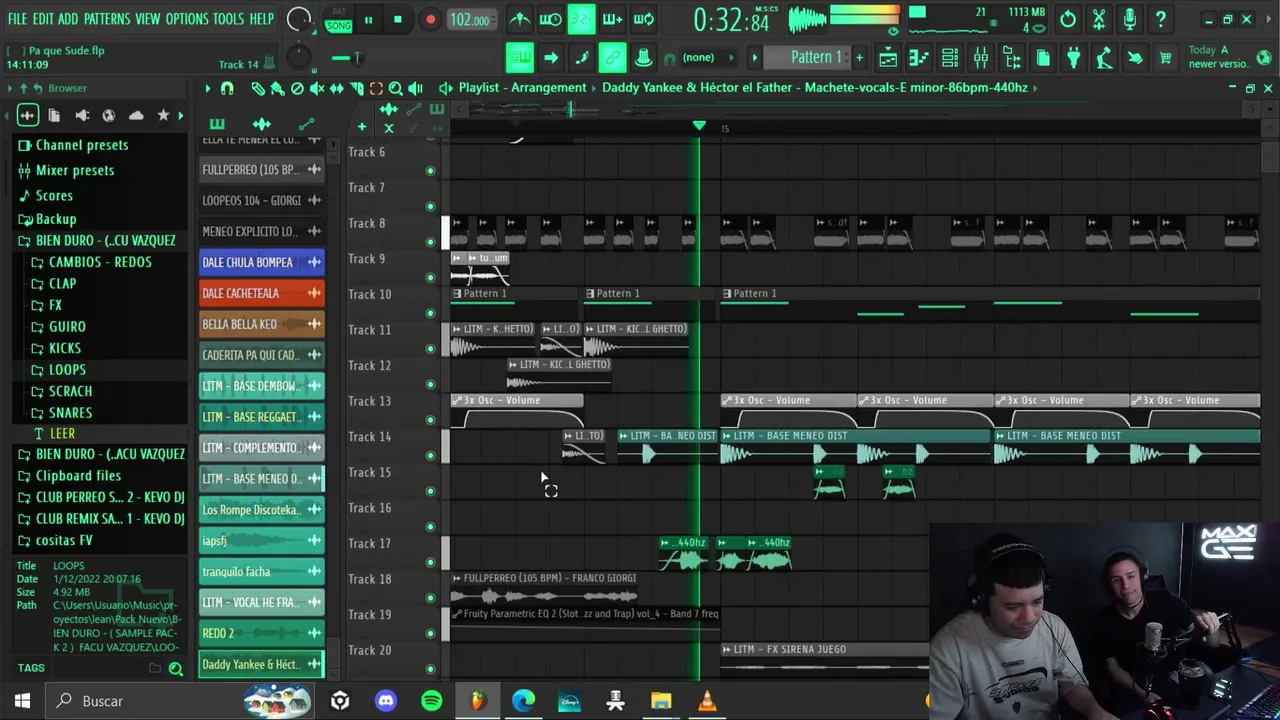Select the Mute tool in Playlist
The height and width of the screenshot is (720, 1280).
tap(317, 88)
